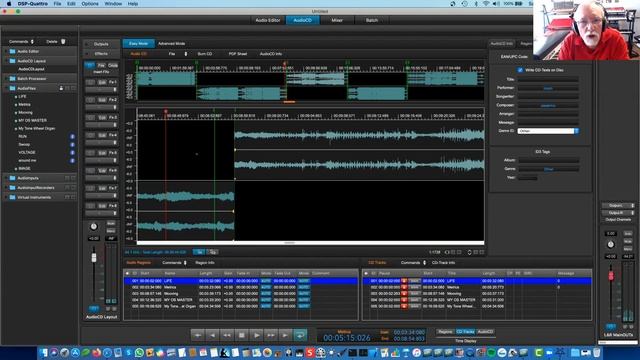Click the main output red fader
The height and width of the screenshot is (360, 640).
tap(611, 276)
